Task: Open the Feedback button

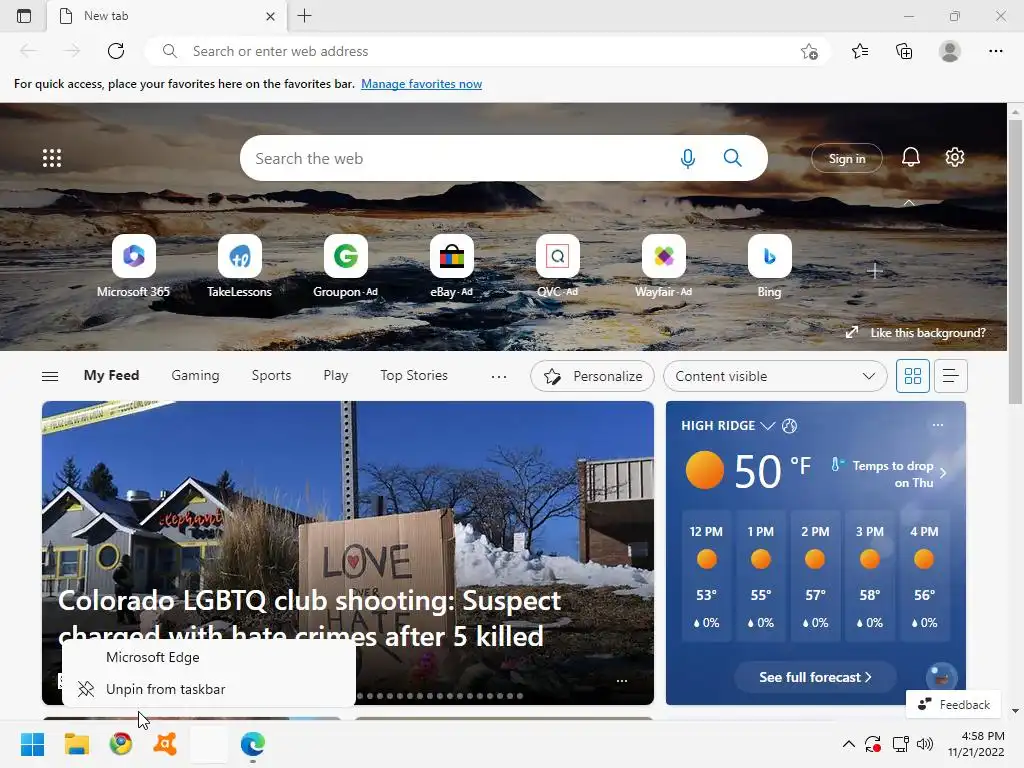Action: (953, 705)
